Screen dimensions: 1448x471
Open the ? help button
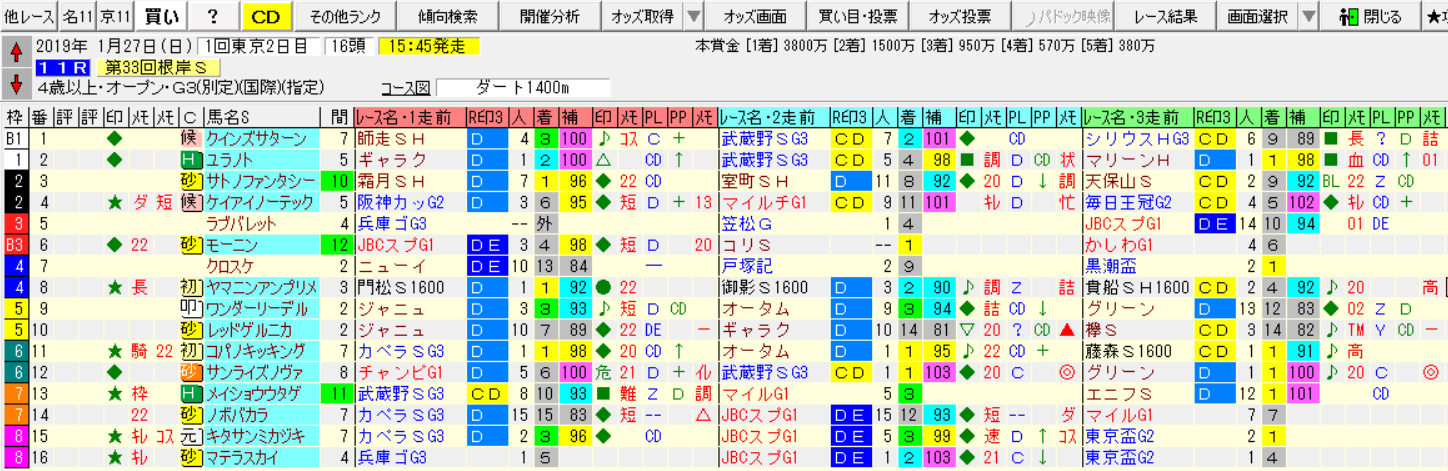point(213,16)
